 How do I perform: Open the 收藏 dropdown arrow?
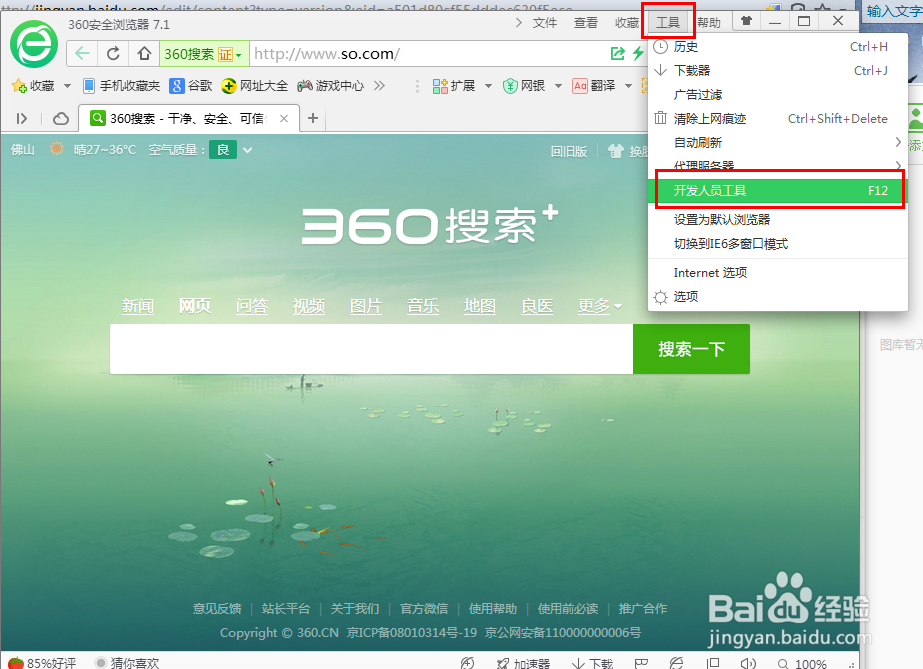(66, 85)
